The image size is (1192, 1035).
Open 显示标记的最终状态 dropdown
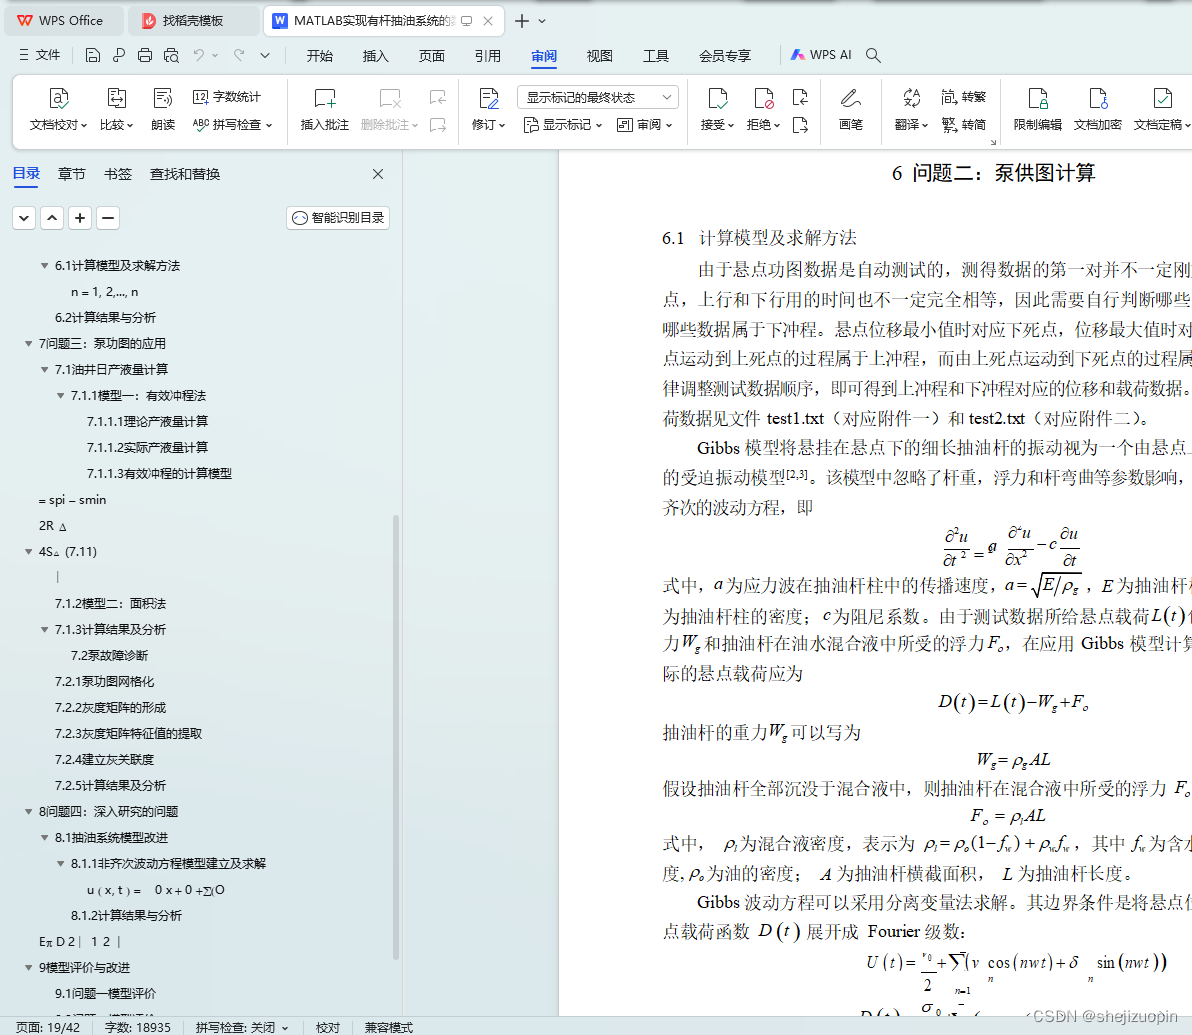click(x=598, y=97)
